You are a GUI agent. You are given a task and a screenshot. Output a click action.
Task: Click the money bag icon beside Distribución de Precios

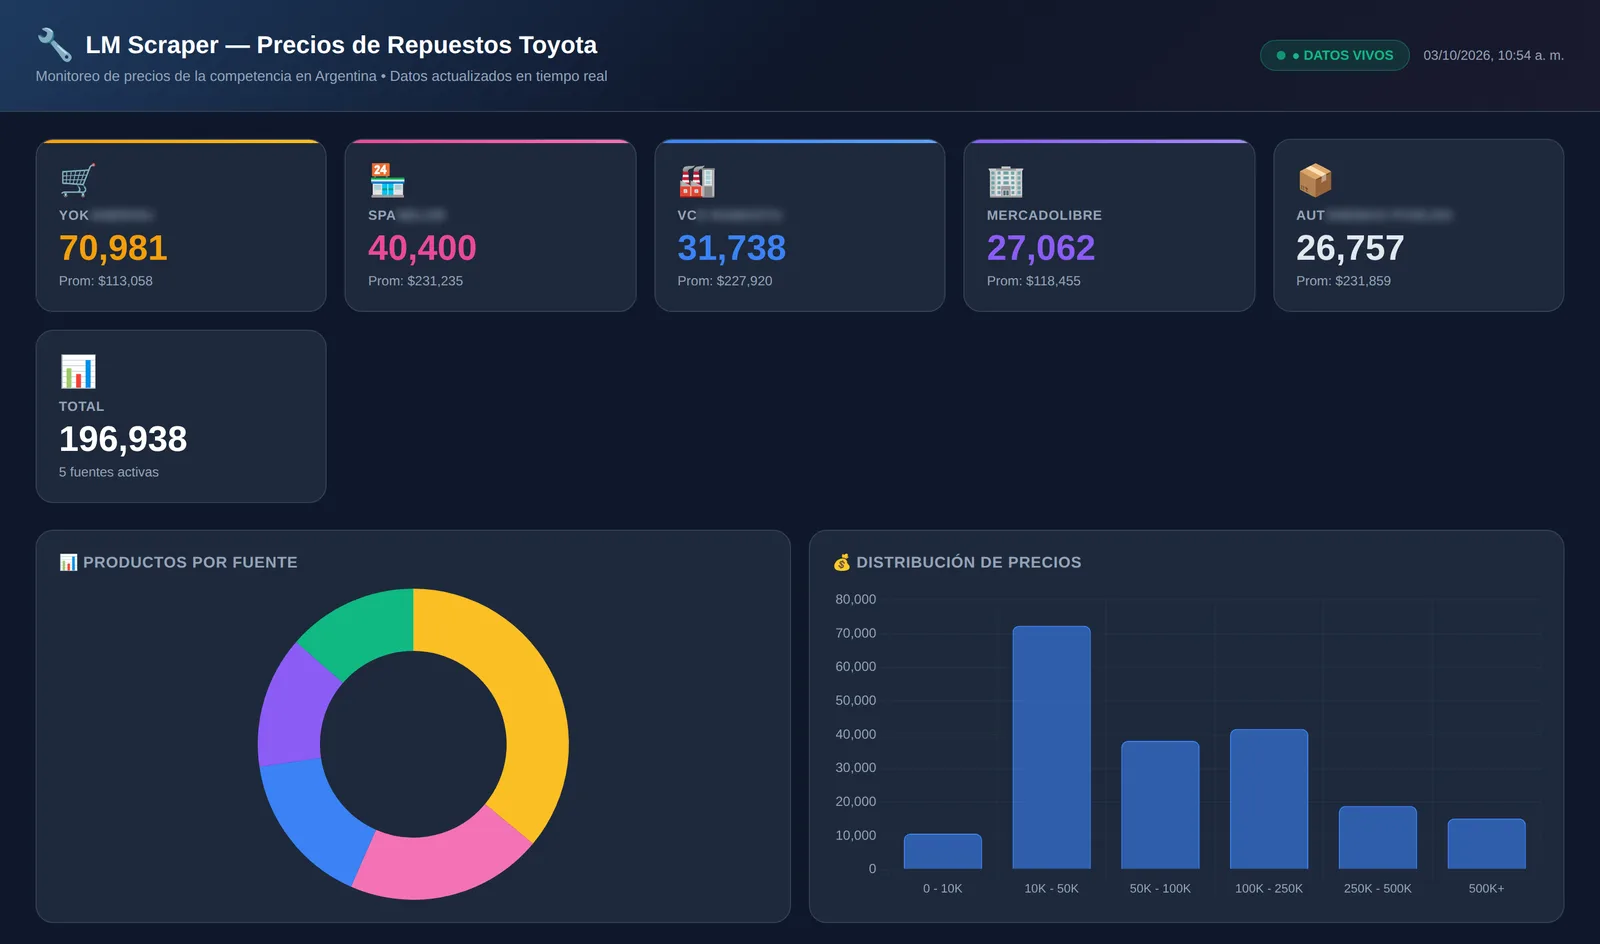842,562
